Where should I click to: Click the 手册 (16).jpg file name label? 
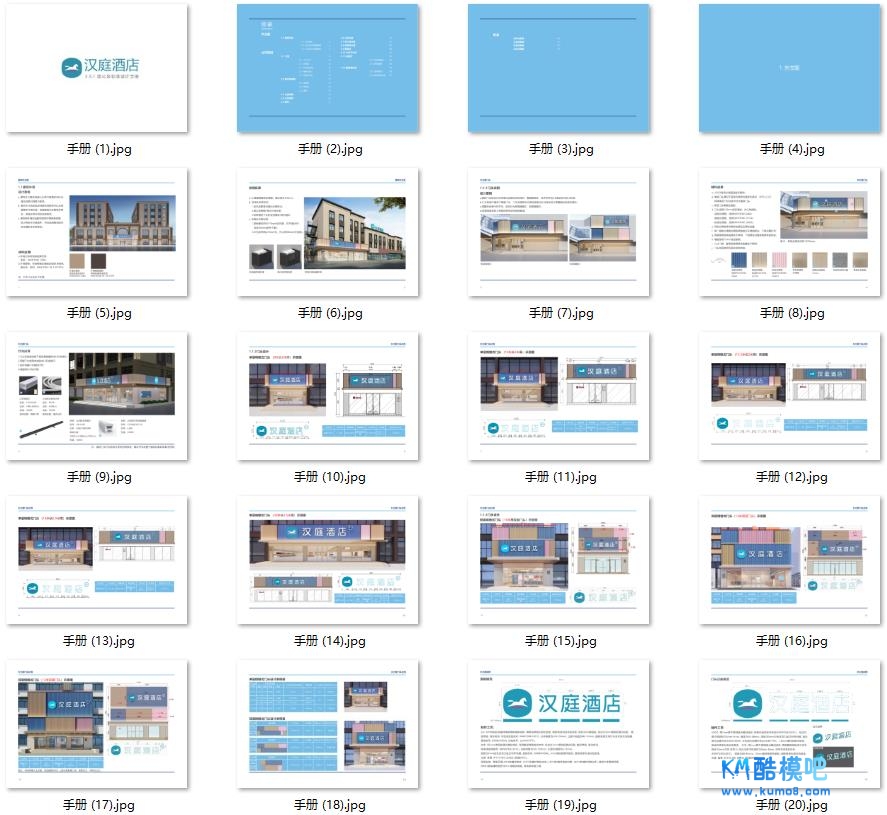point(792,641)
